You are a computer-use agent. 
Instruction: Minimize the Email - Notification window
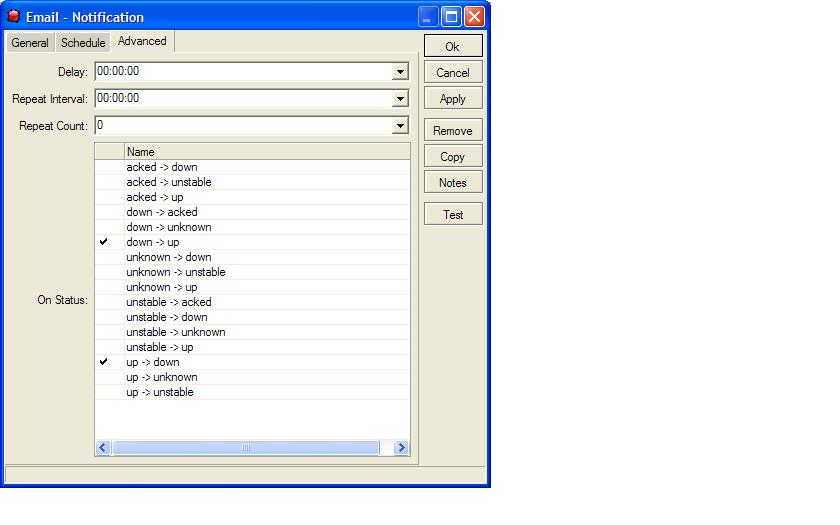(428, 17)
